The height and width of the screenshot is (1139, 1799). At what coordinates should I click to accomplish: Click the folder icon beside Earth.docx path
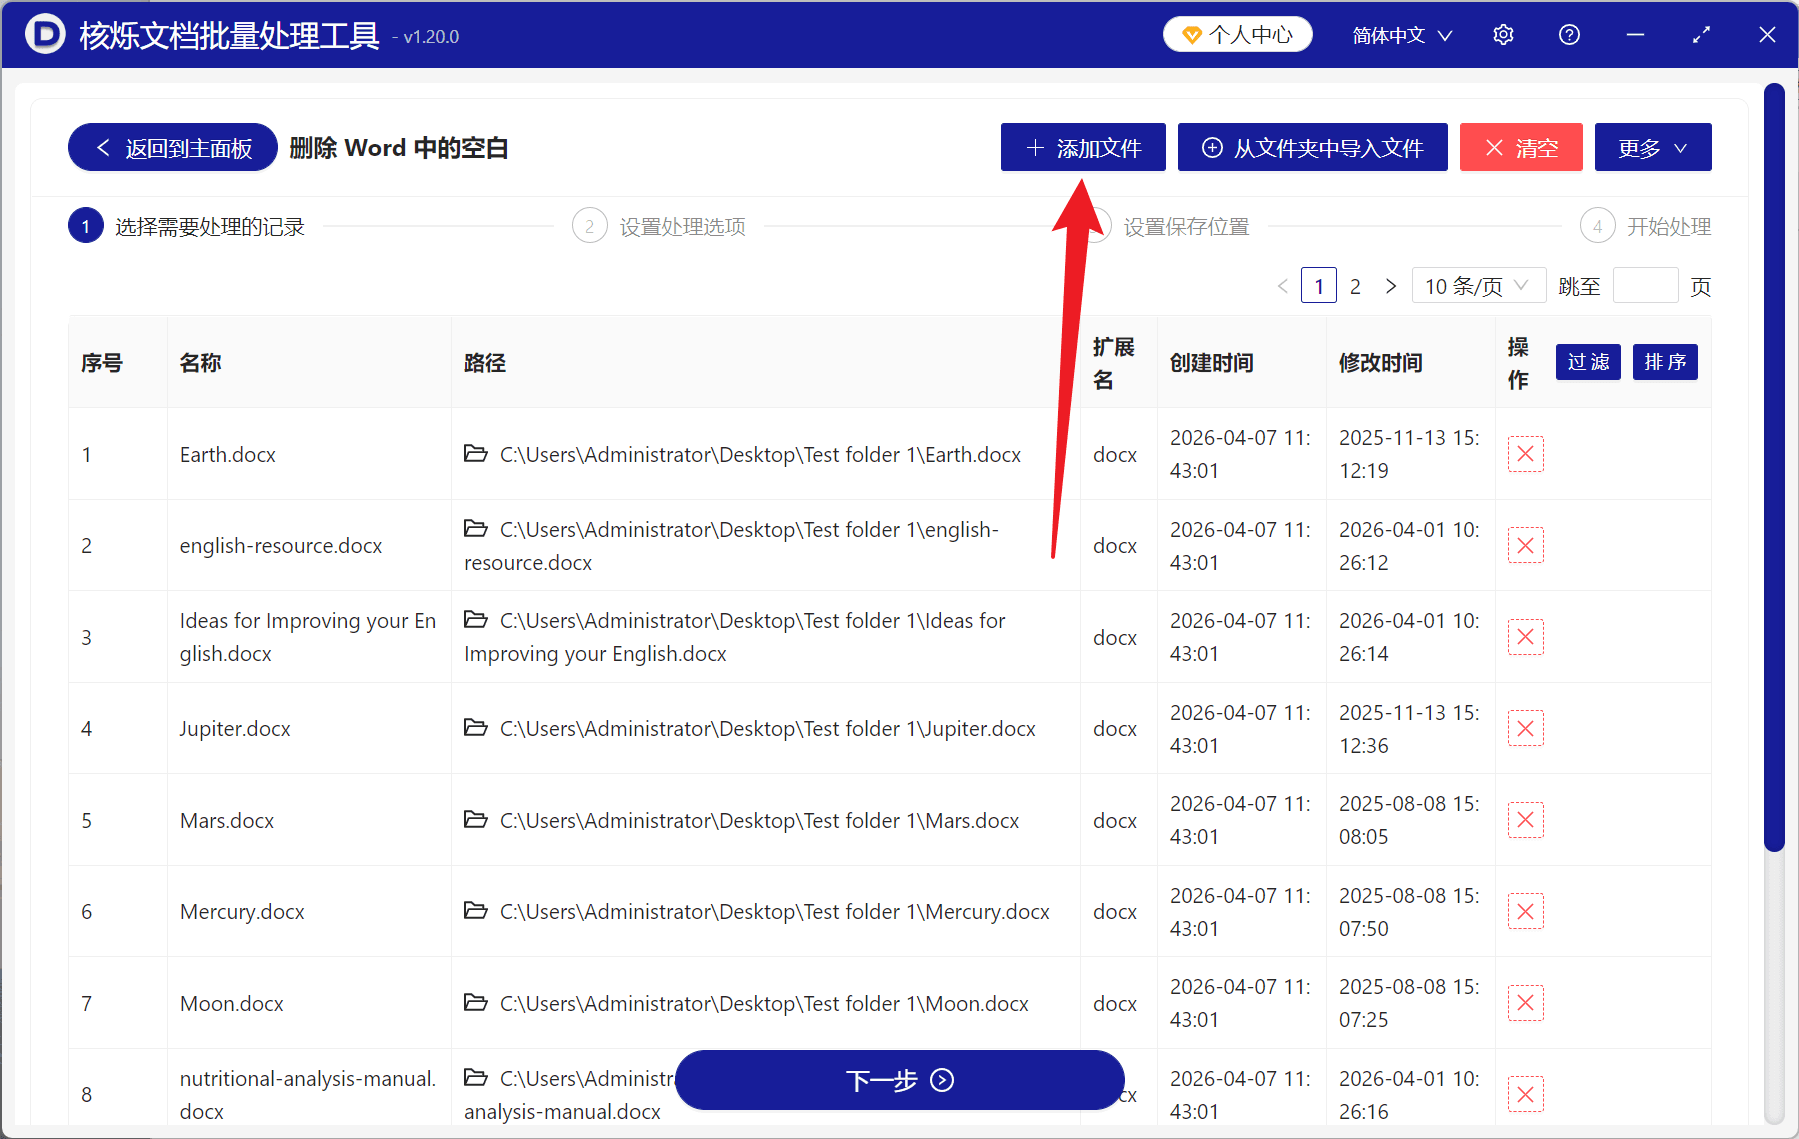(x=475, y=453)
